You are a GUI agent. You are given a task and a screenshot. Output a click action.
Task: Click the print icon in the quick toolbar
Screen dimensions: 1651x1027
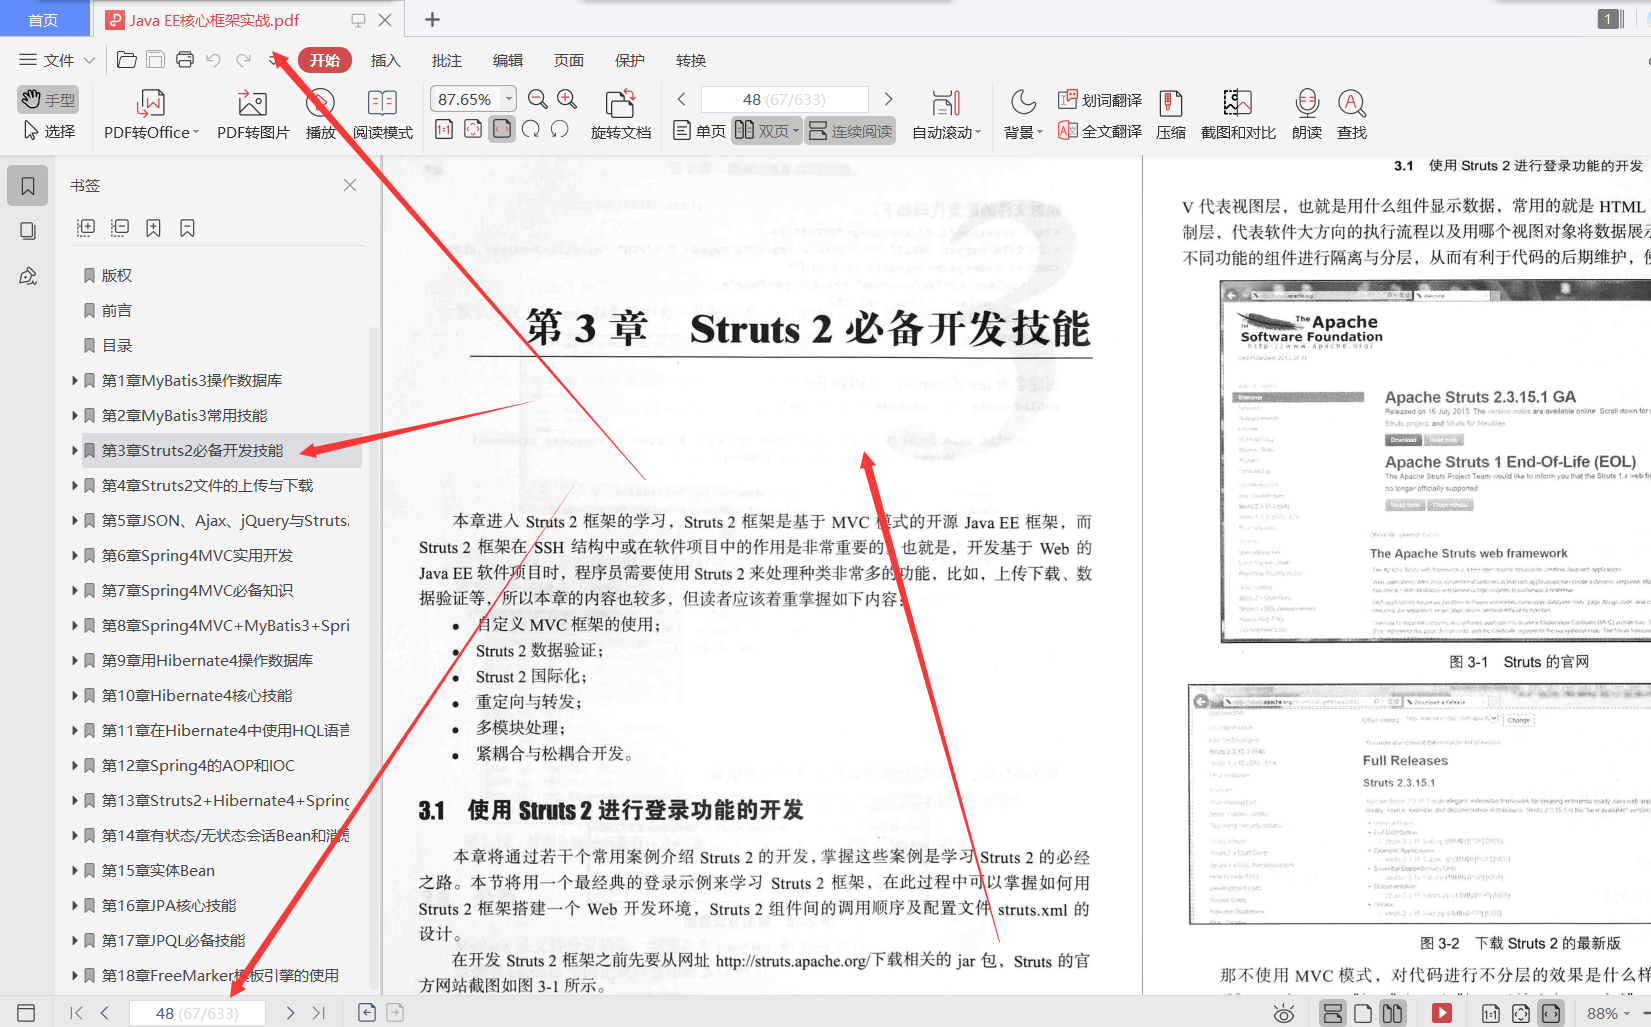pos(185,60)
